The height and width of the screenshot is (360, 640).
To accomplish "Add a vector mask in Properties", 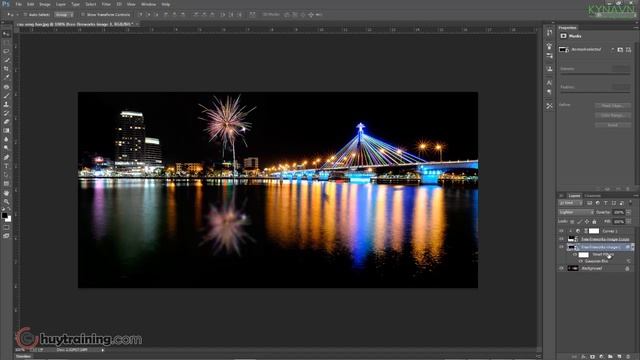I will click(629, 49).
